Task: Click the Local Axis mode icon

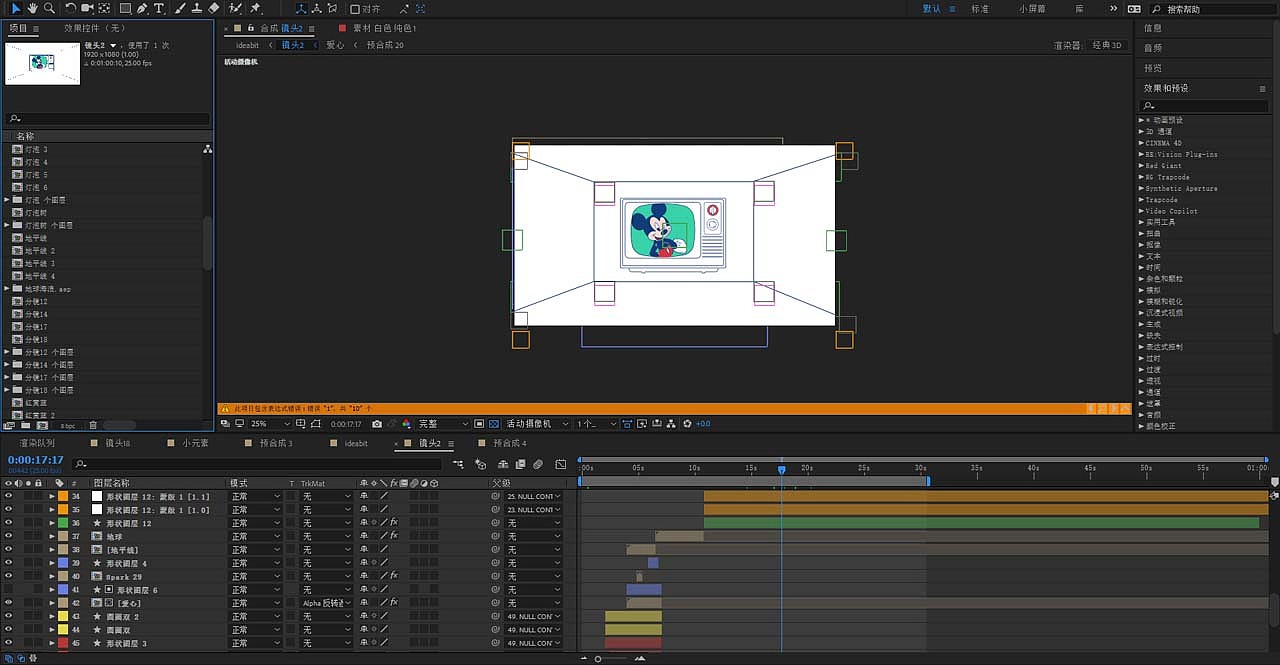Action: (302, 8)
